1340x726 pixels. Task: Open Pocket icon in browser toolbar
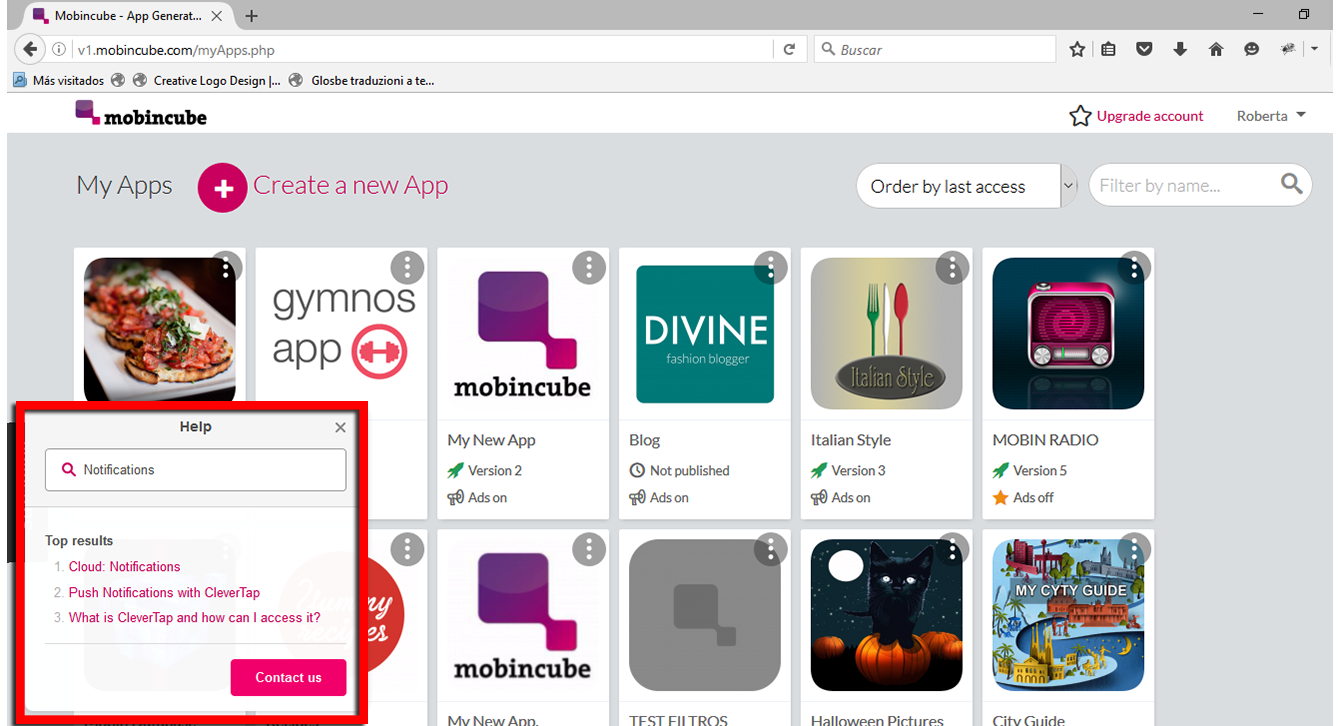click(1145, 49)
